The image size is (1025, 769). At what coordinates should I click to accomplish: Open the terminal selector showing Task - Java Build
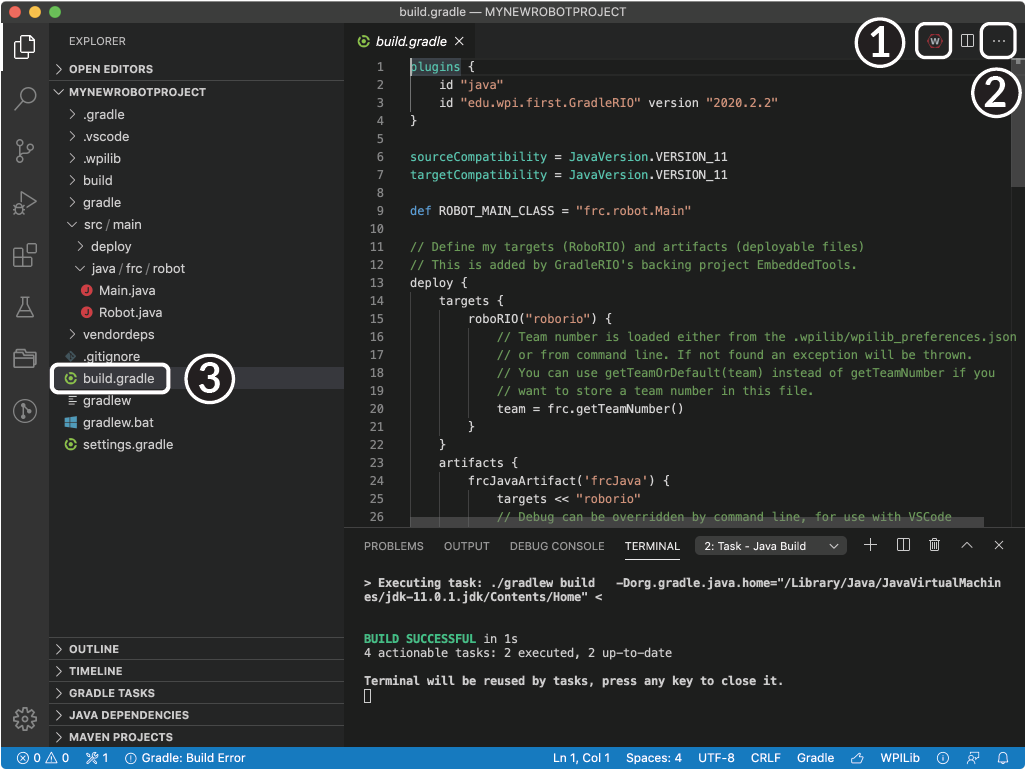[770, 545]
